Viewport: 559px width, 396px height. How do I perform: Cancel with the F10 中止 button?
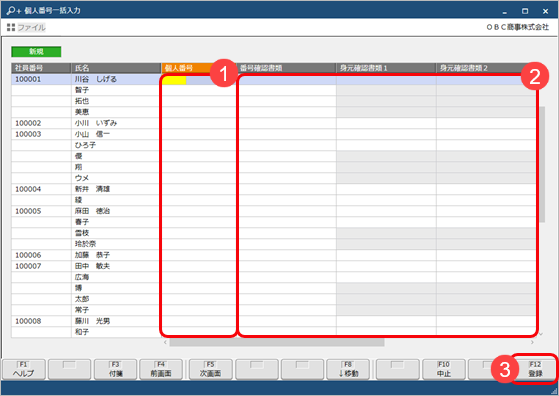(444, 369)
